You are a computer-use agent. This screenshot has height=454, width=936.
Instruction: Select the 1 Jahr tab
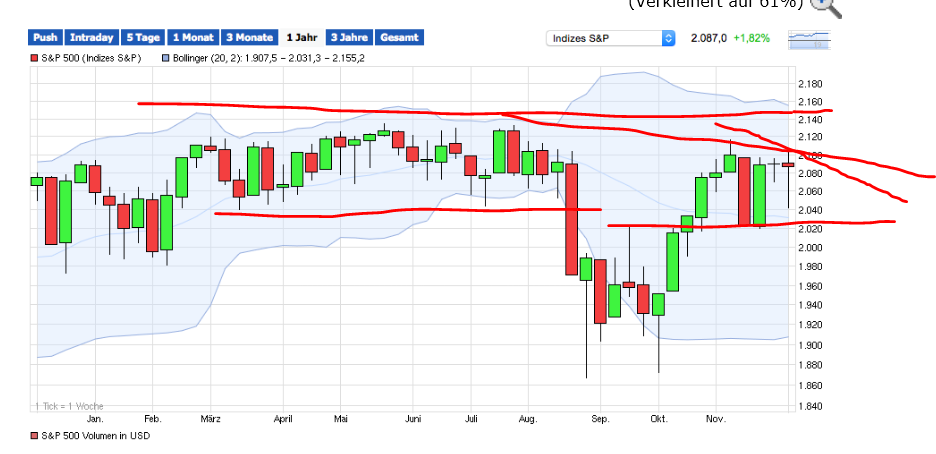pos(302,38)
